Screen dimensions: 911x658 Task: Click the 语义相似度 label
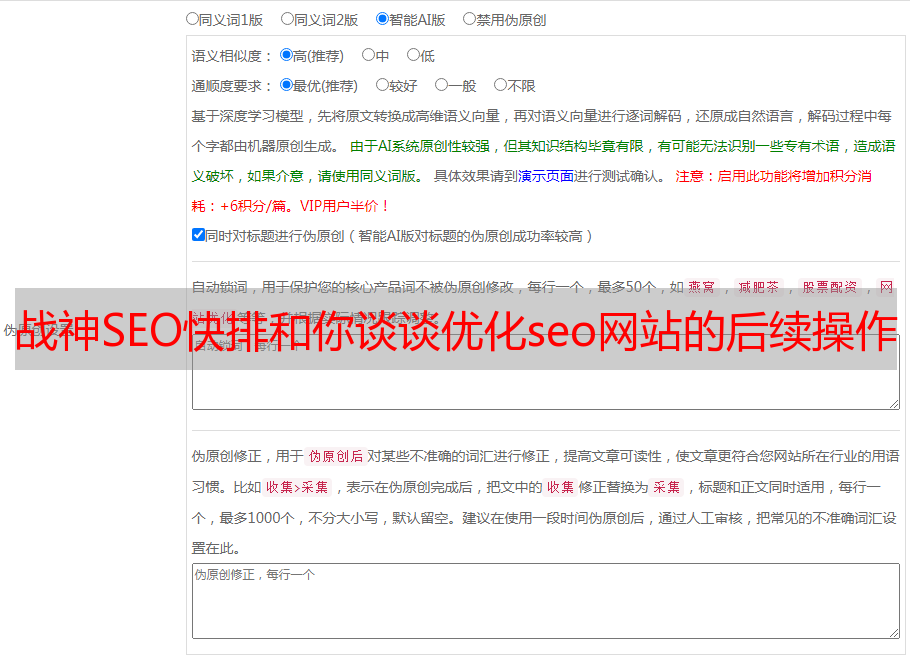click(232, 56)
